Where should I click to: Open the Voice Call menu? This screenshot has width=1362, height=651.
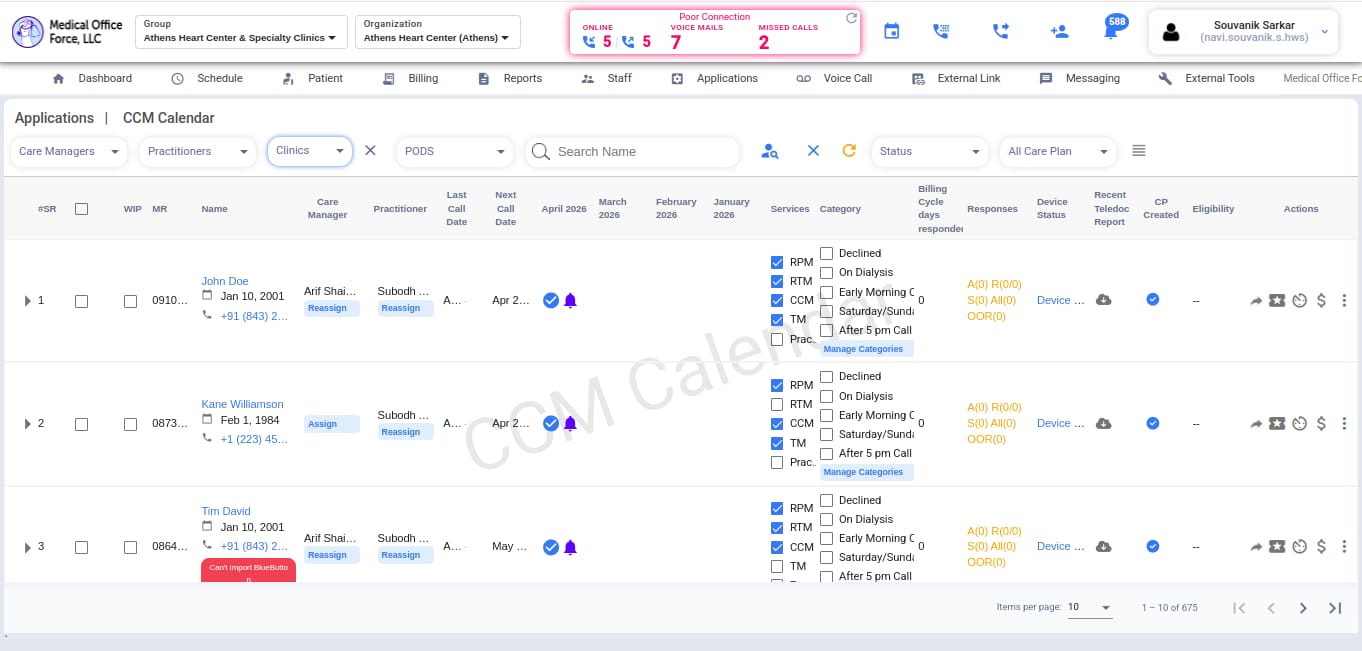[834, 78]
